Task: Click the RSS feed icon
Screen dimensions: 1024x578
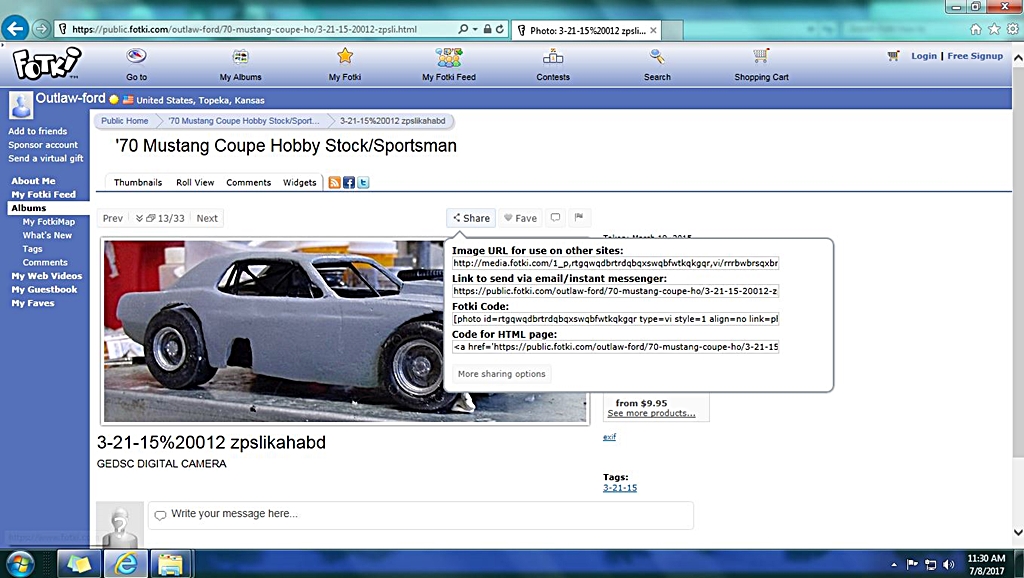Action: [x=335, y=183]
